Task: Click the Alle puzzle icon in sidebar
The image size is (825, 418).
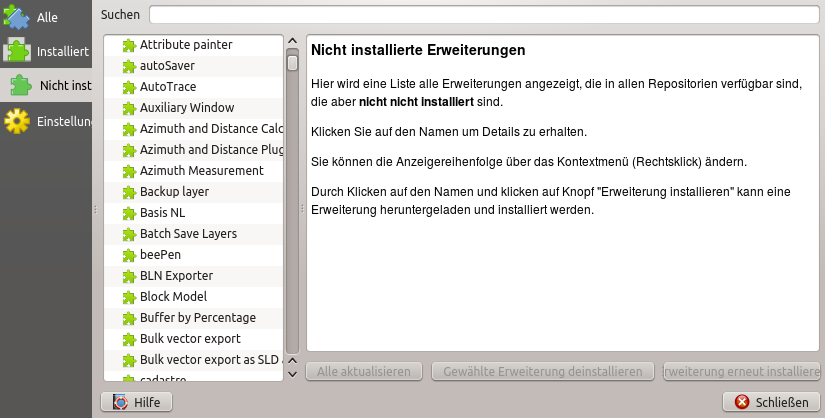Action: [x=17, y=17]
